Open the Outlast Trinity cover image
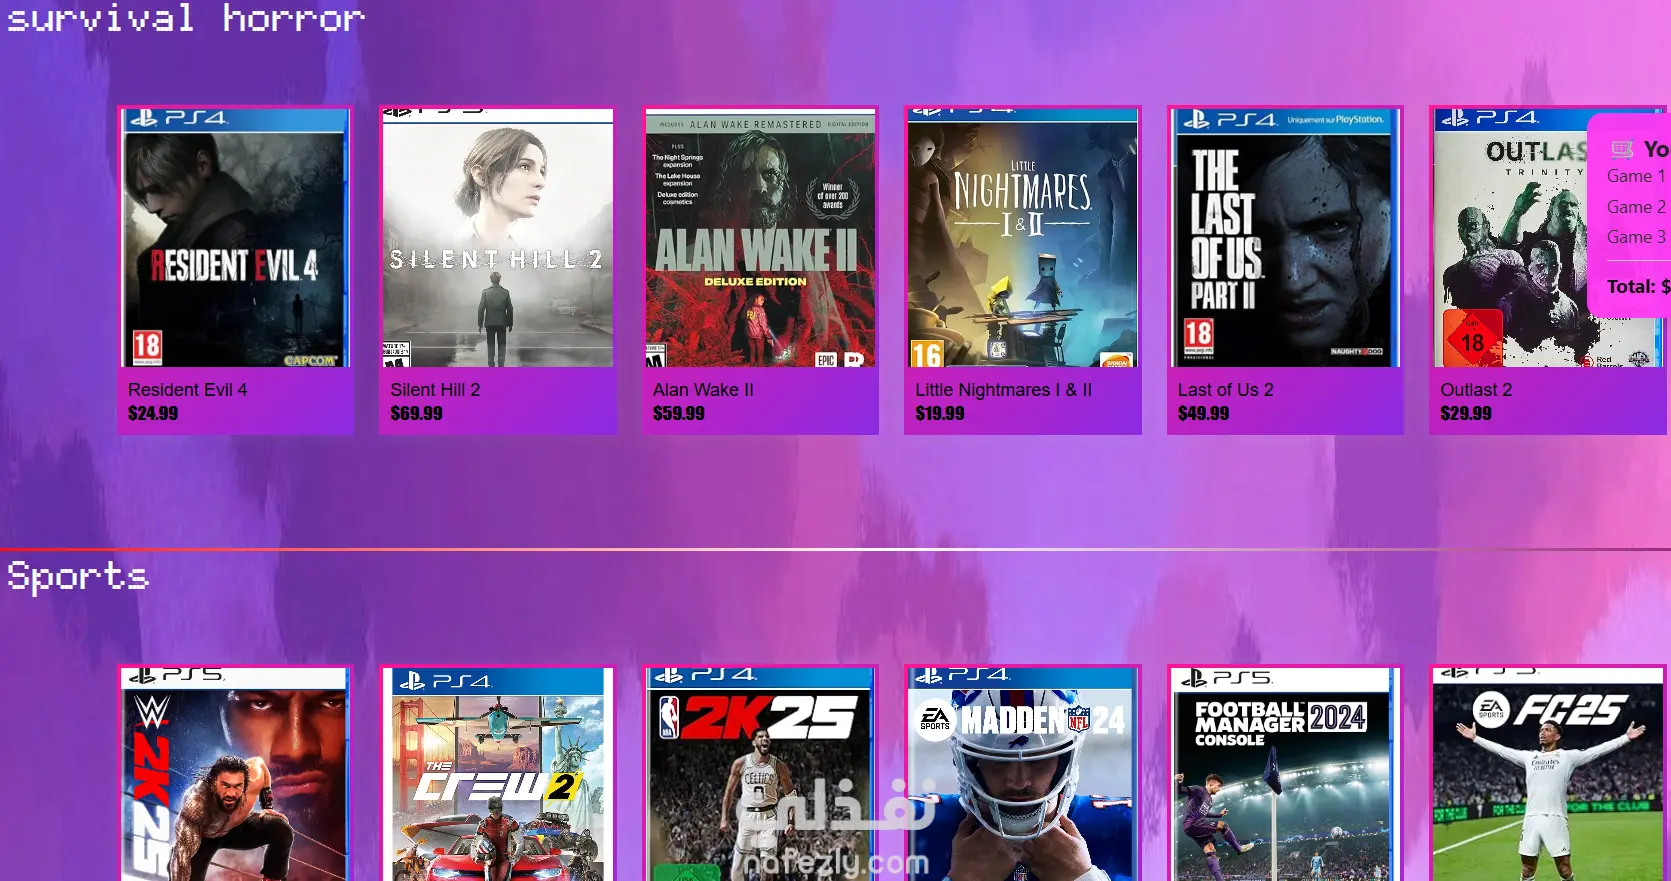The width and height of the screenshot is (1671, 881). (1510, 238)
